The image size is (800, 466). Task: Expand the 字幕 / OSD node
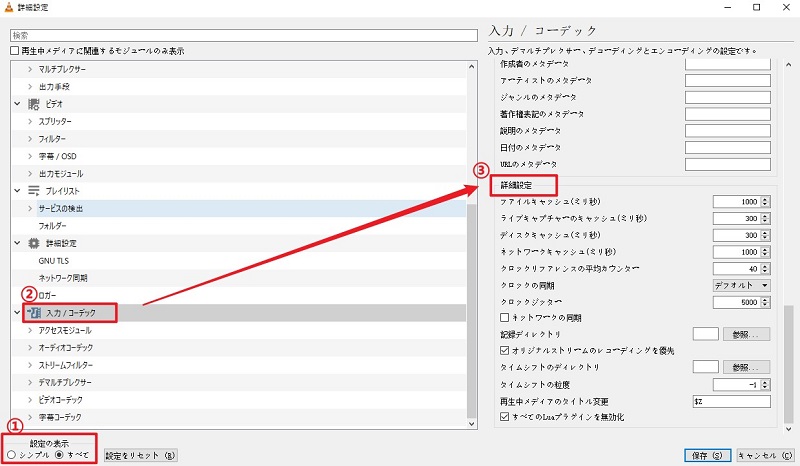pos(30,156)
